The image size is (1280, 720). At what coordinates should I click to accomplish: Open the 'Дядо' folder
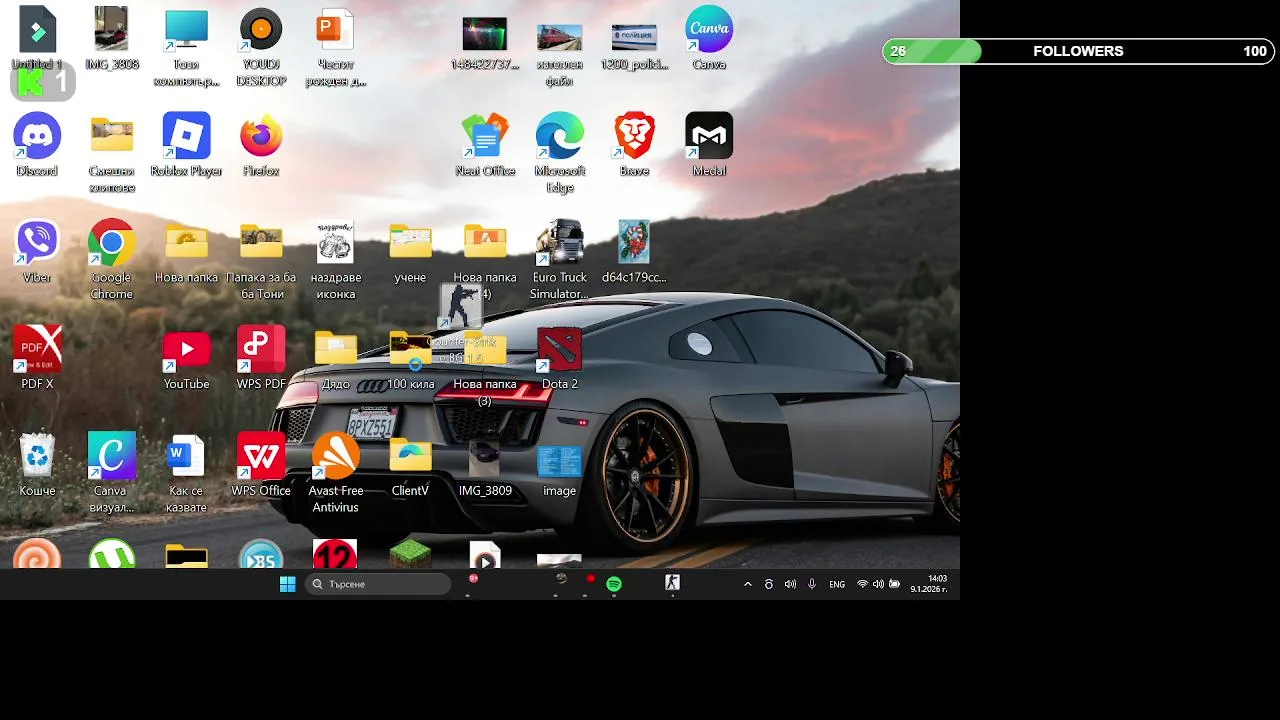pyautogui.click(x=336, y=350)
